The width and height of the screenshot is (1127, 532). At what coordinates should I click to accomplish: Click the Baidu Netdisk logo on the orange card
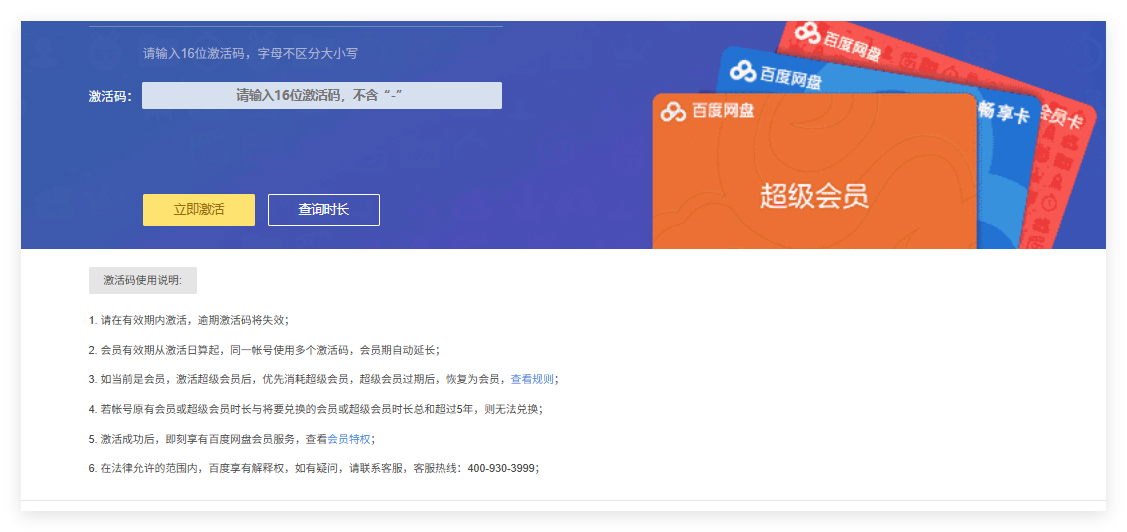707,111
